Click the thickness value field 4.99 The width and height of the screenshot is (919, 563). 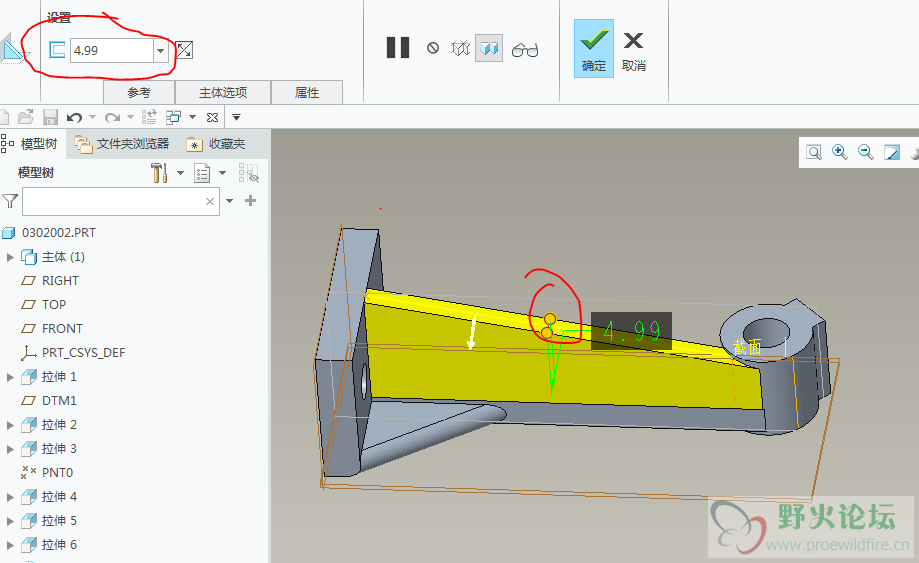point(112,50)
